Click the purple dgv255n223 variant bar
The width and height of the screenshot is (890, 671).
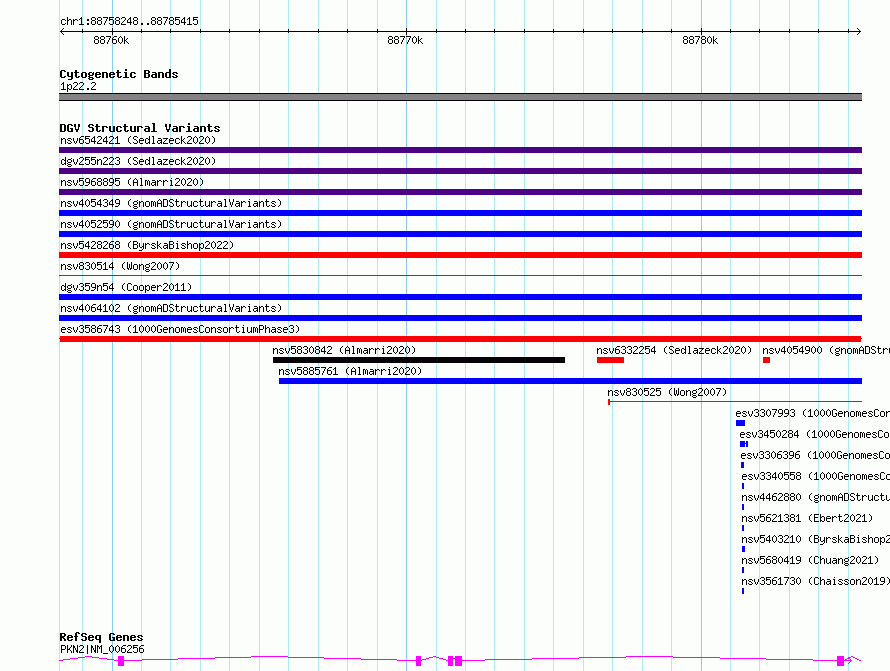click(460, 171)
